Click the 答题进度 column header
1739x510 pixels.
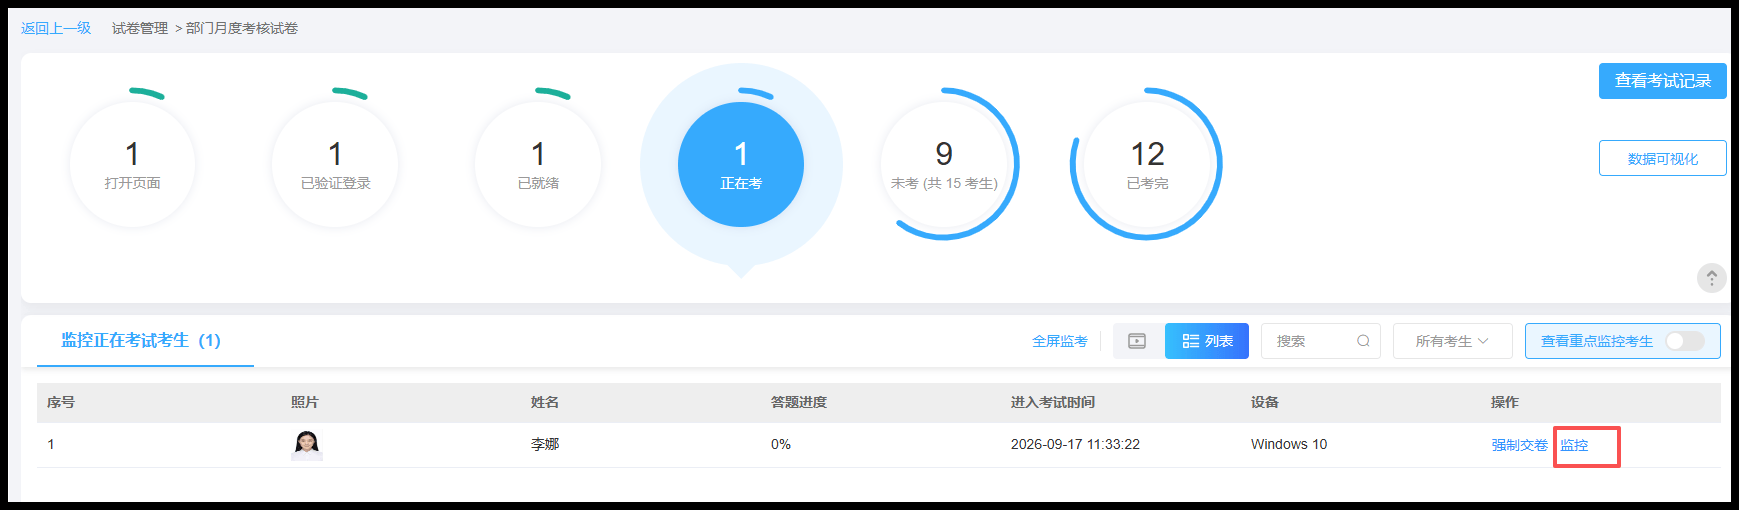(x=799, y=402)
